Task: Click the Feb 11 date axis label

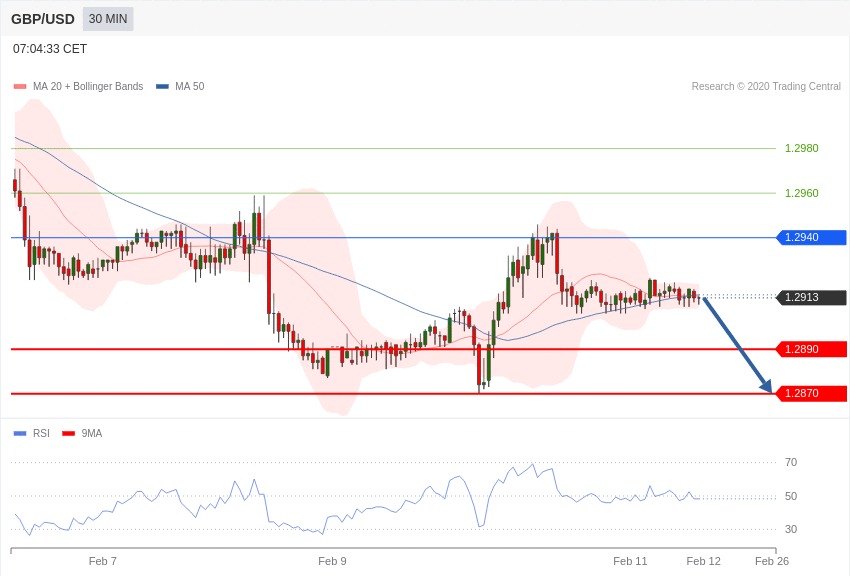Action: (x=630, y=561)
